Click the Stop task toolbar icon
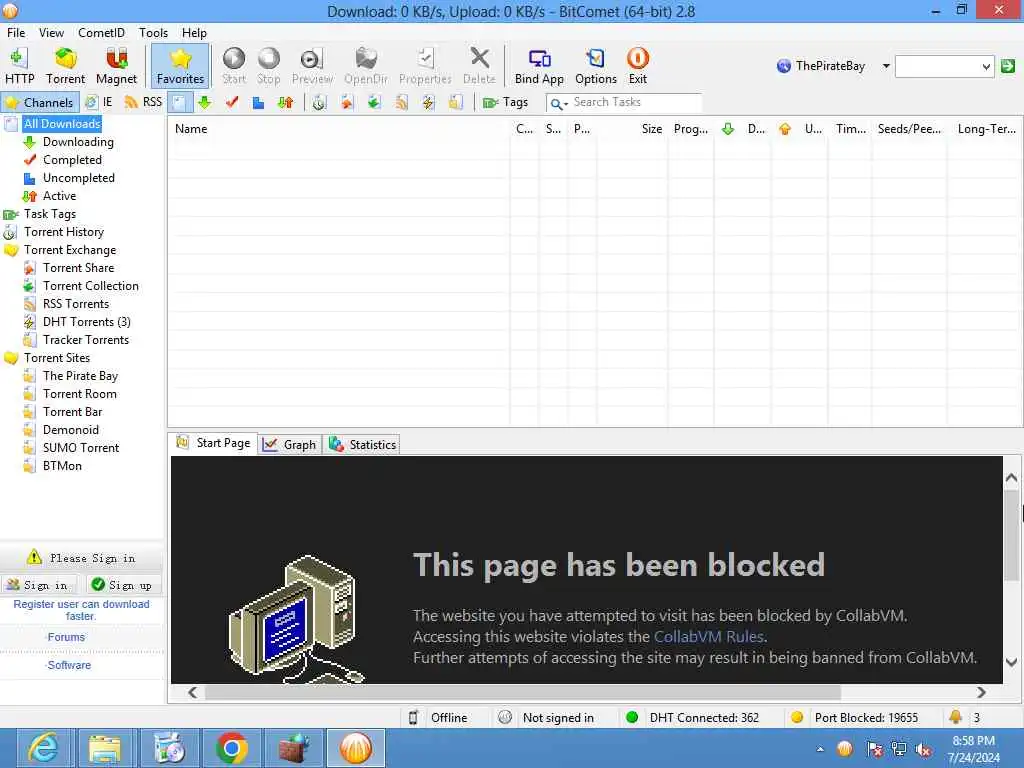 (268, 66)
